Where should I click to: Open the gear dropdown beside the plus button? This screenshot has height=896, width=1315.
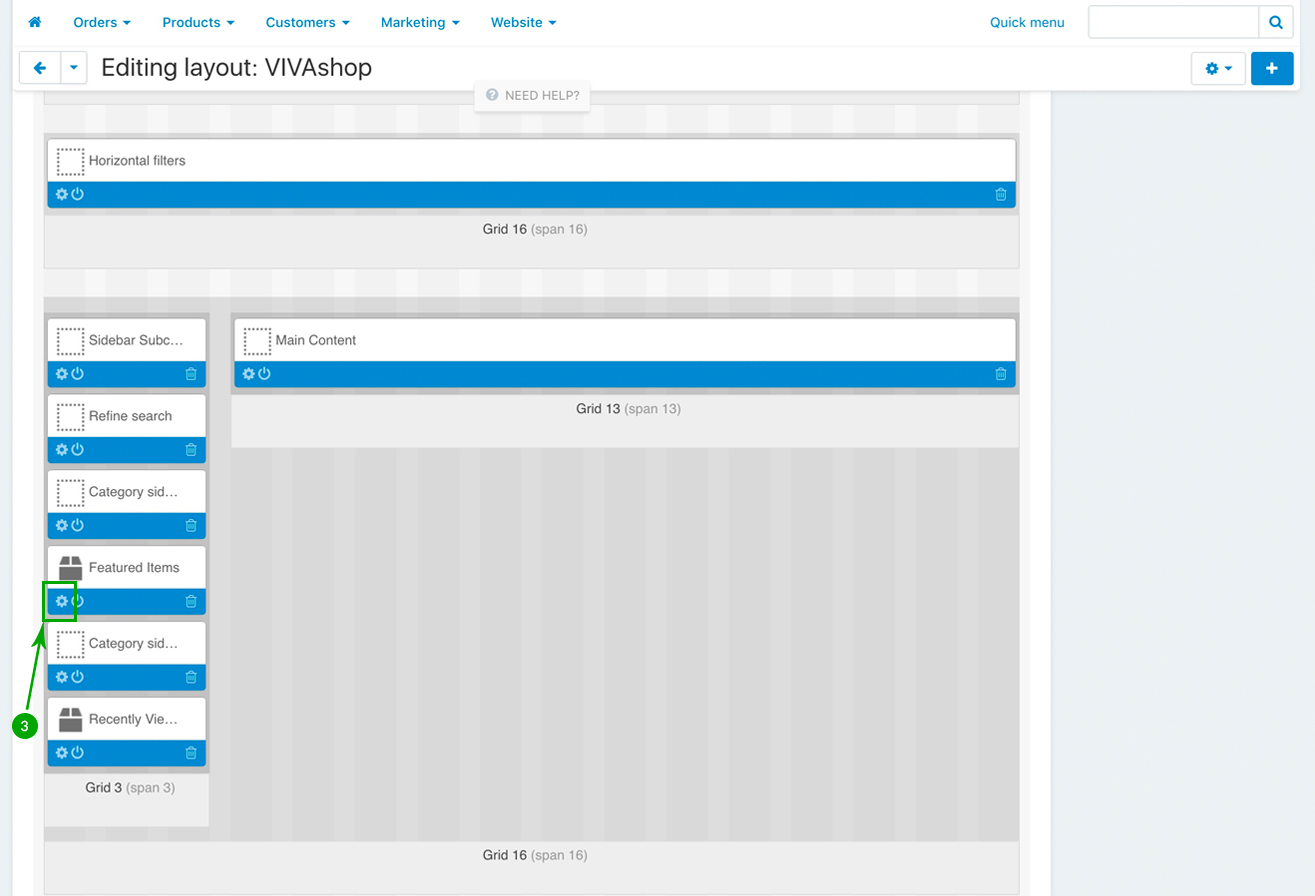tap(1217, 68)
